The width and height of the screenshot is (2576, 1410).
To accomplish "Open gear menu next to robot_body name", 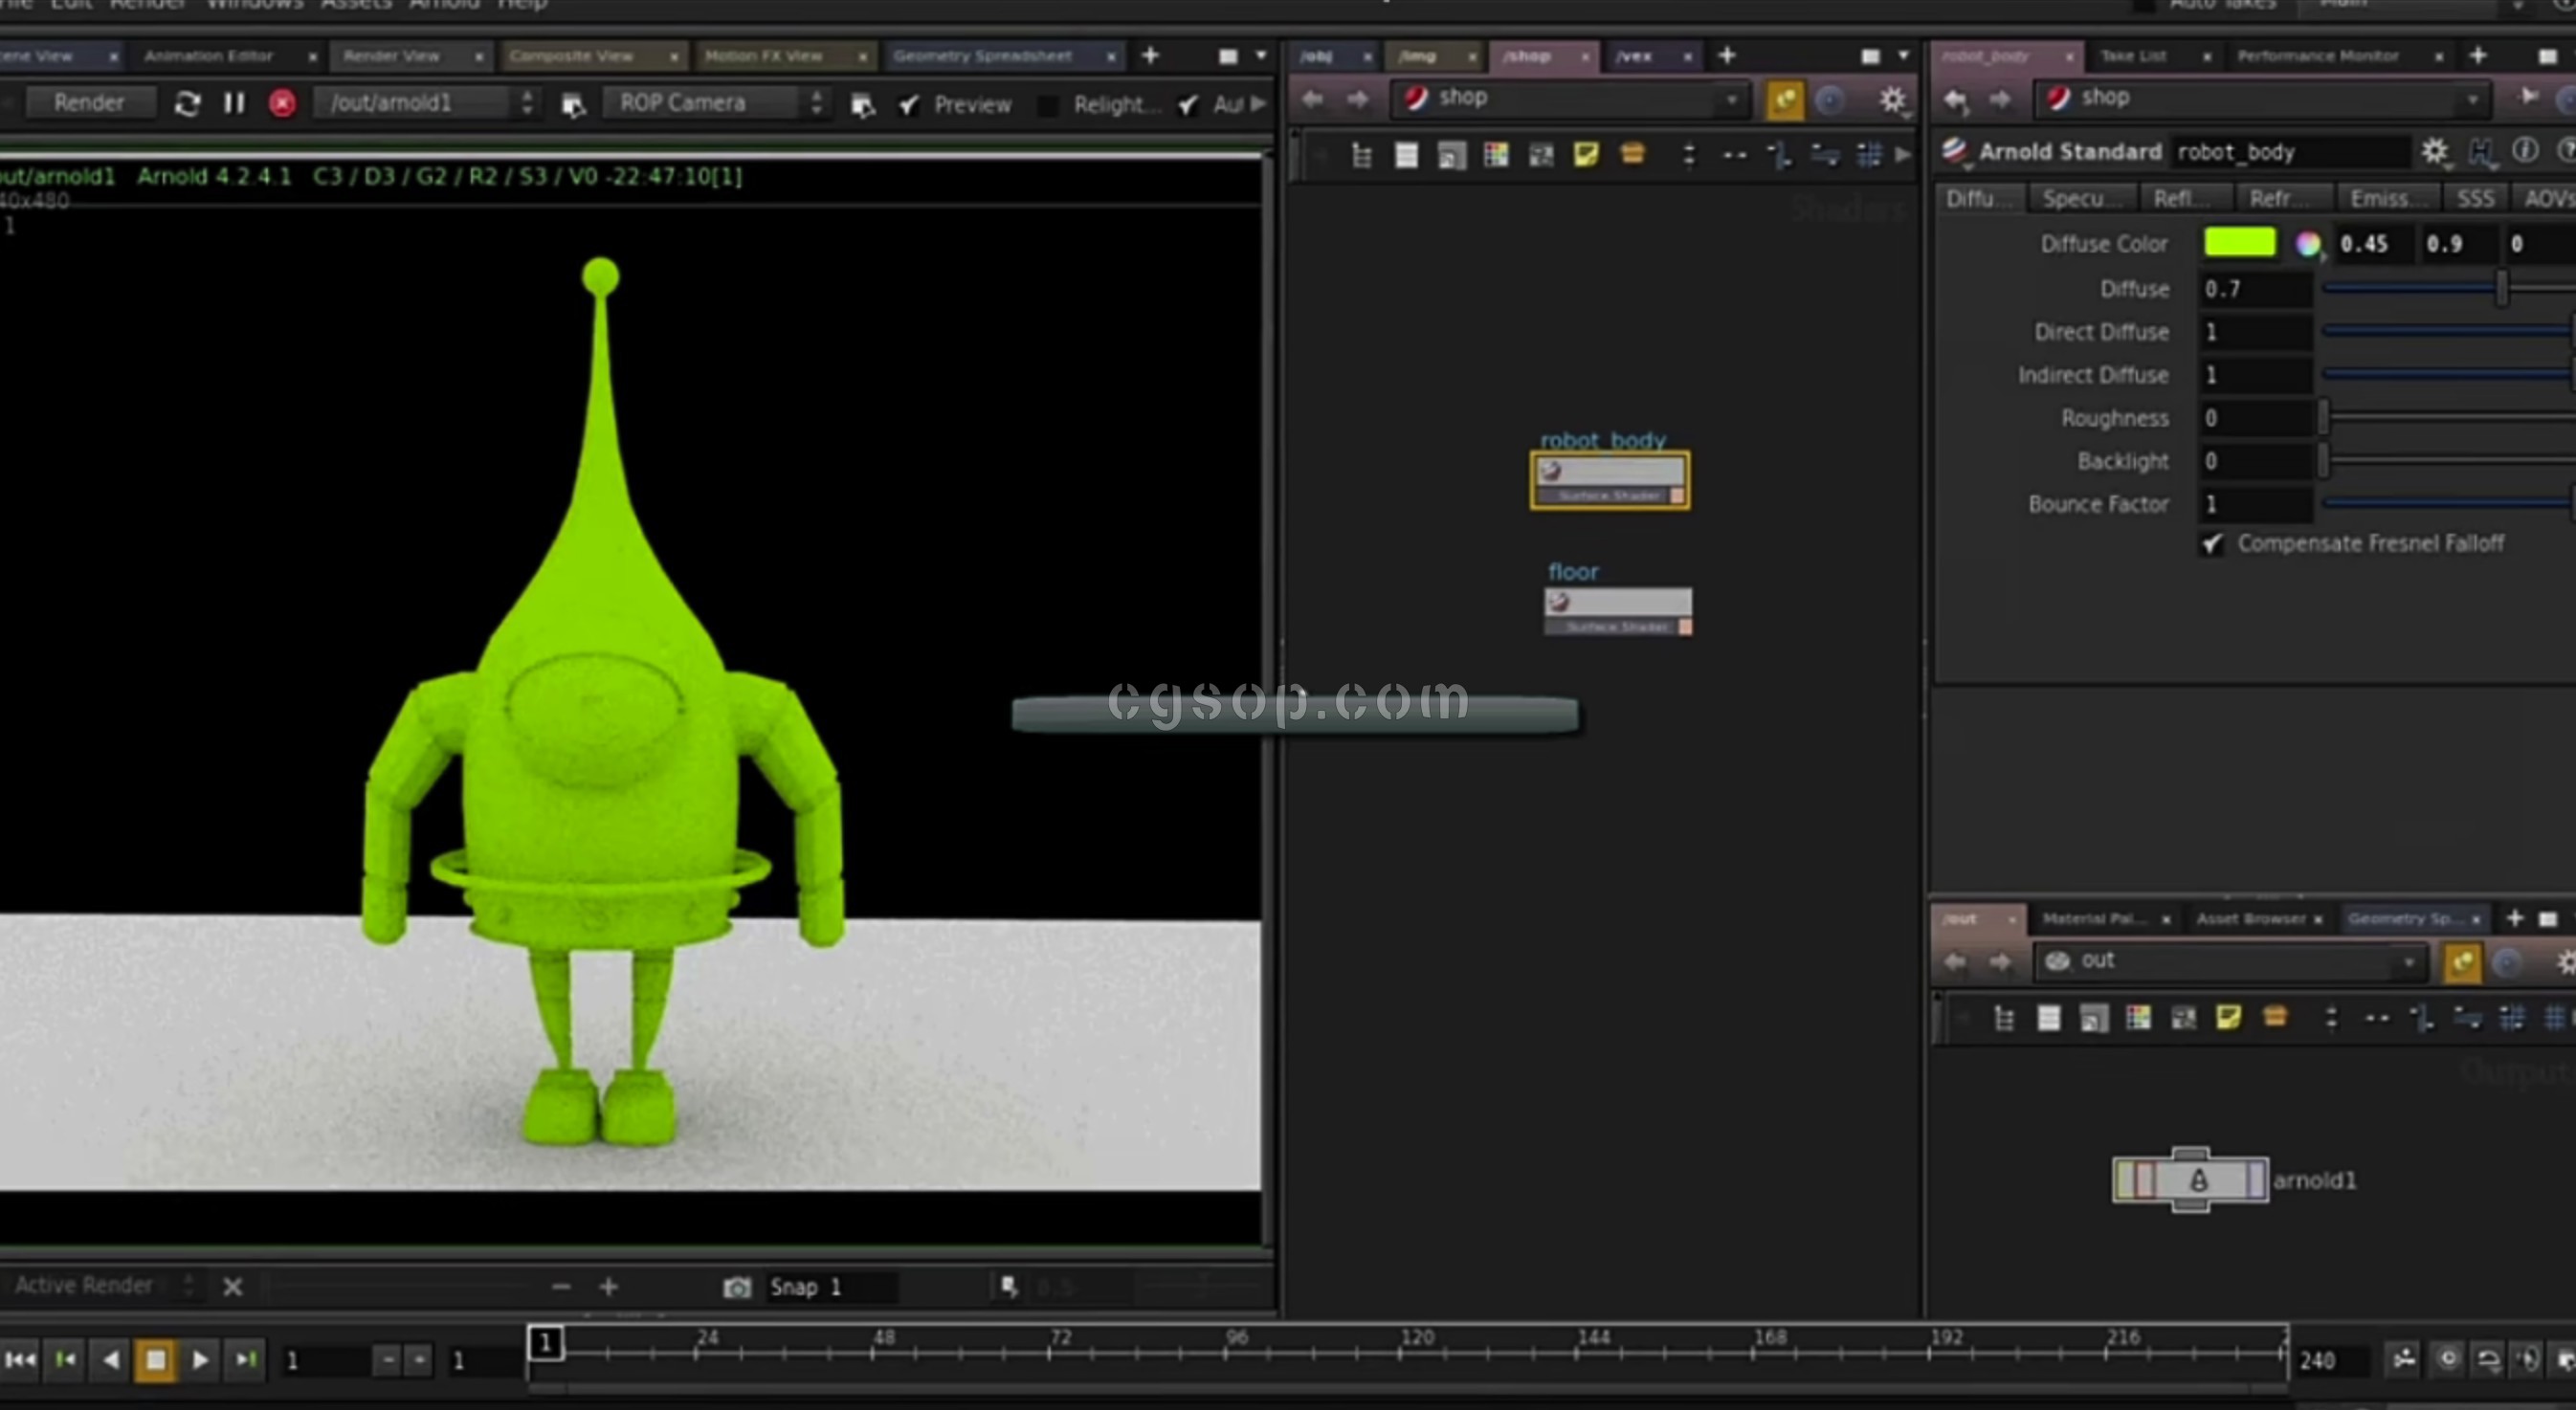I will click(2434, 152).
